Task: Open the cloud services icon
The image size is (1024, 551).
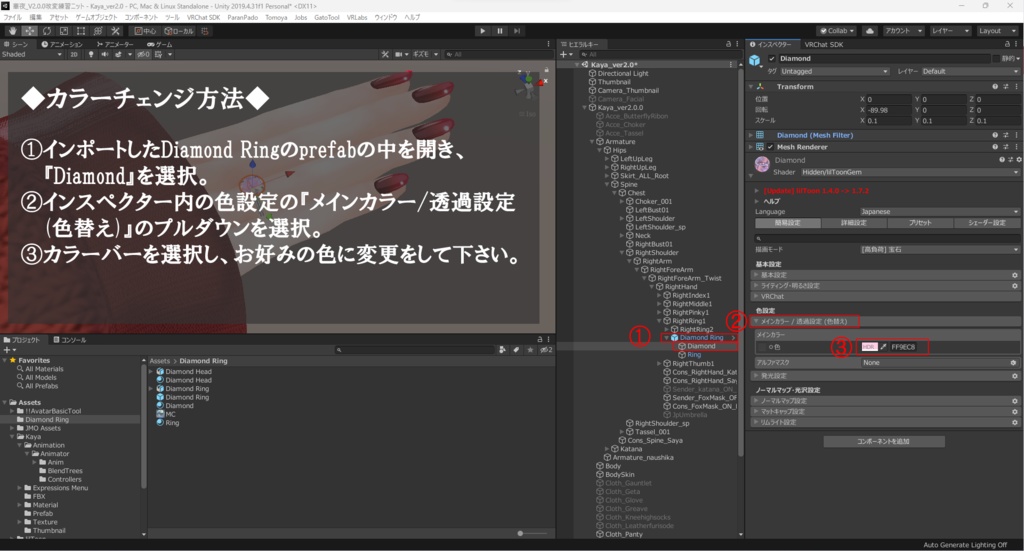Action: [870, 31]
